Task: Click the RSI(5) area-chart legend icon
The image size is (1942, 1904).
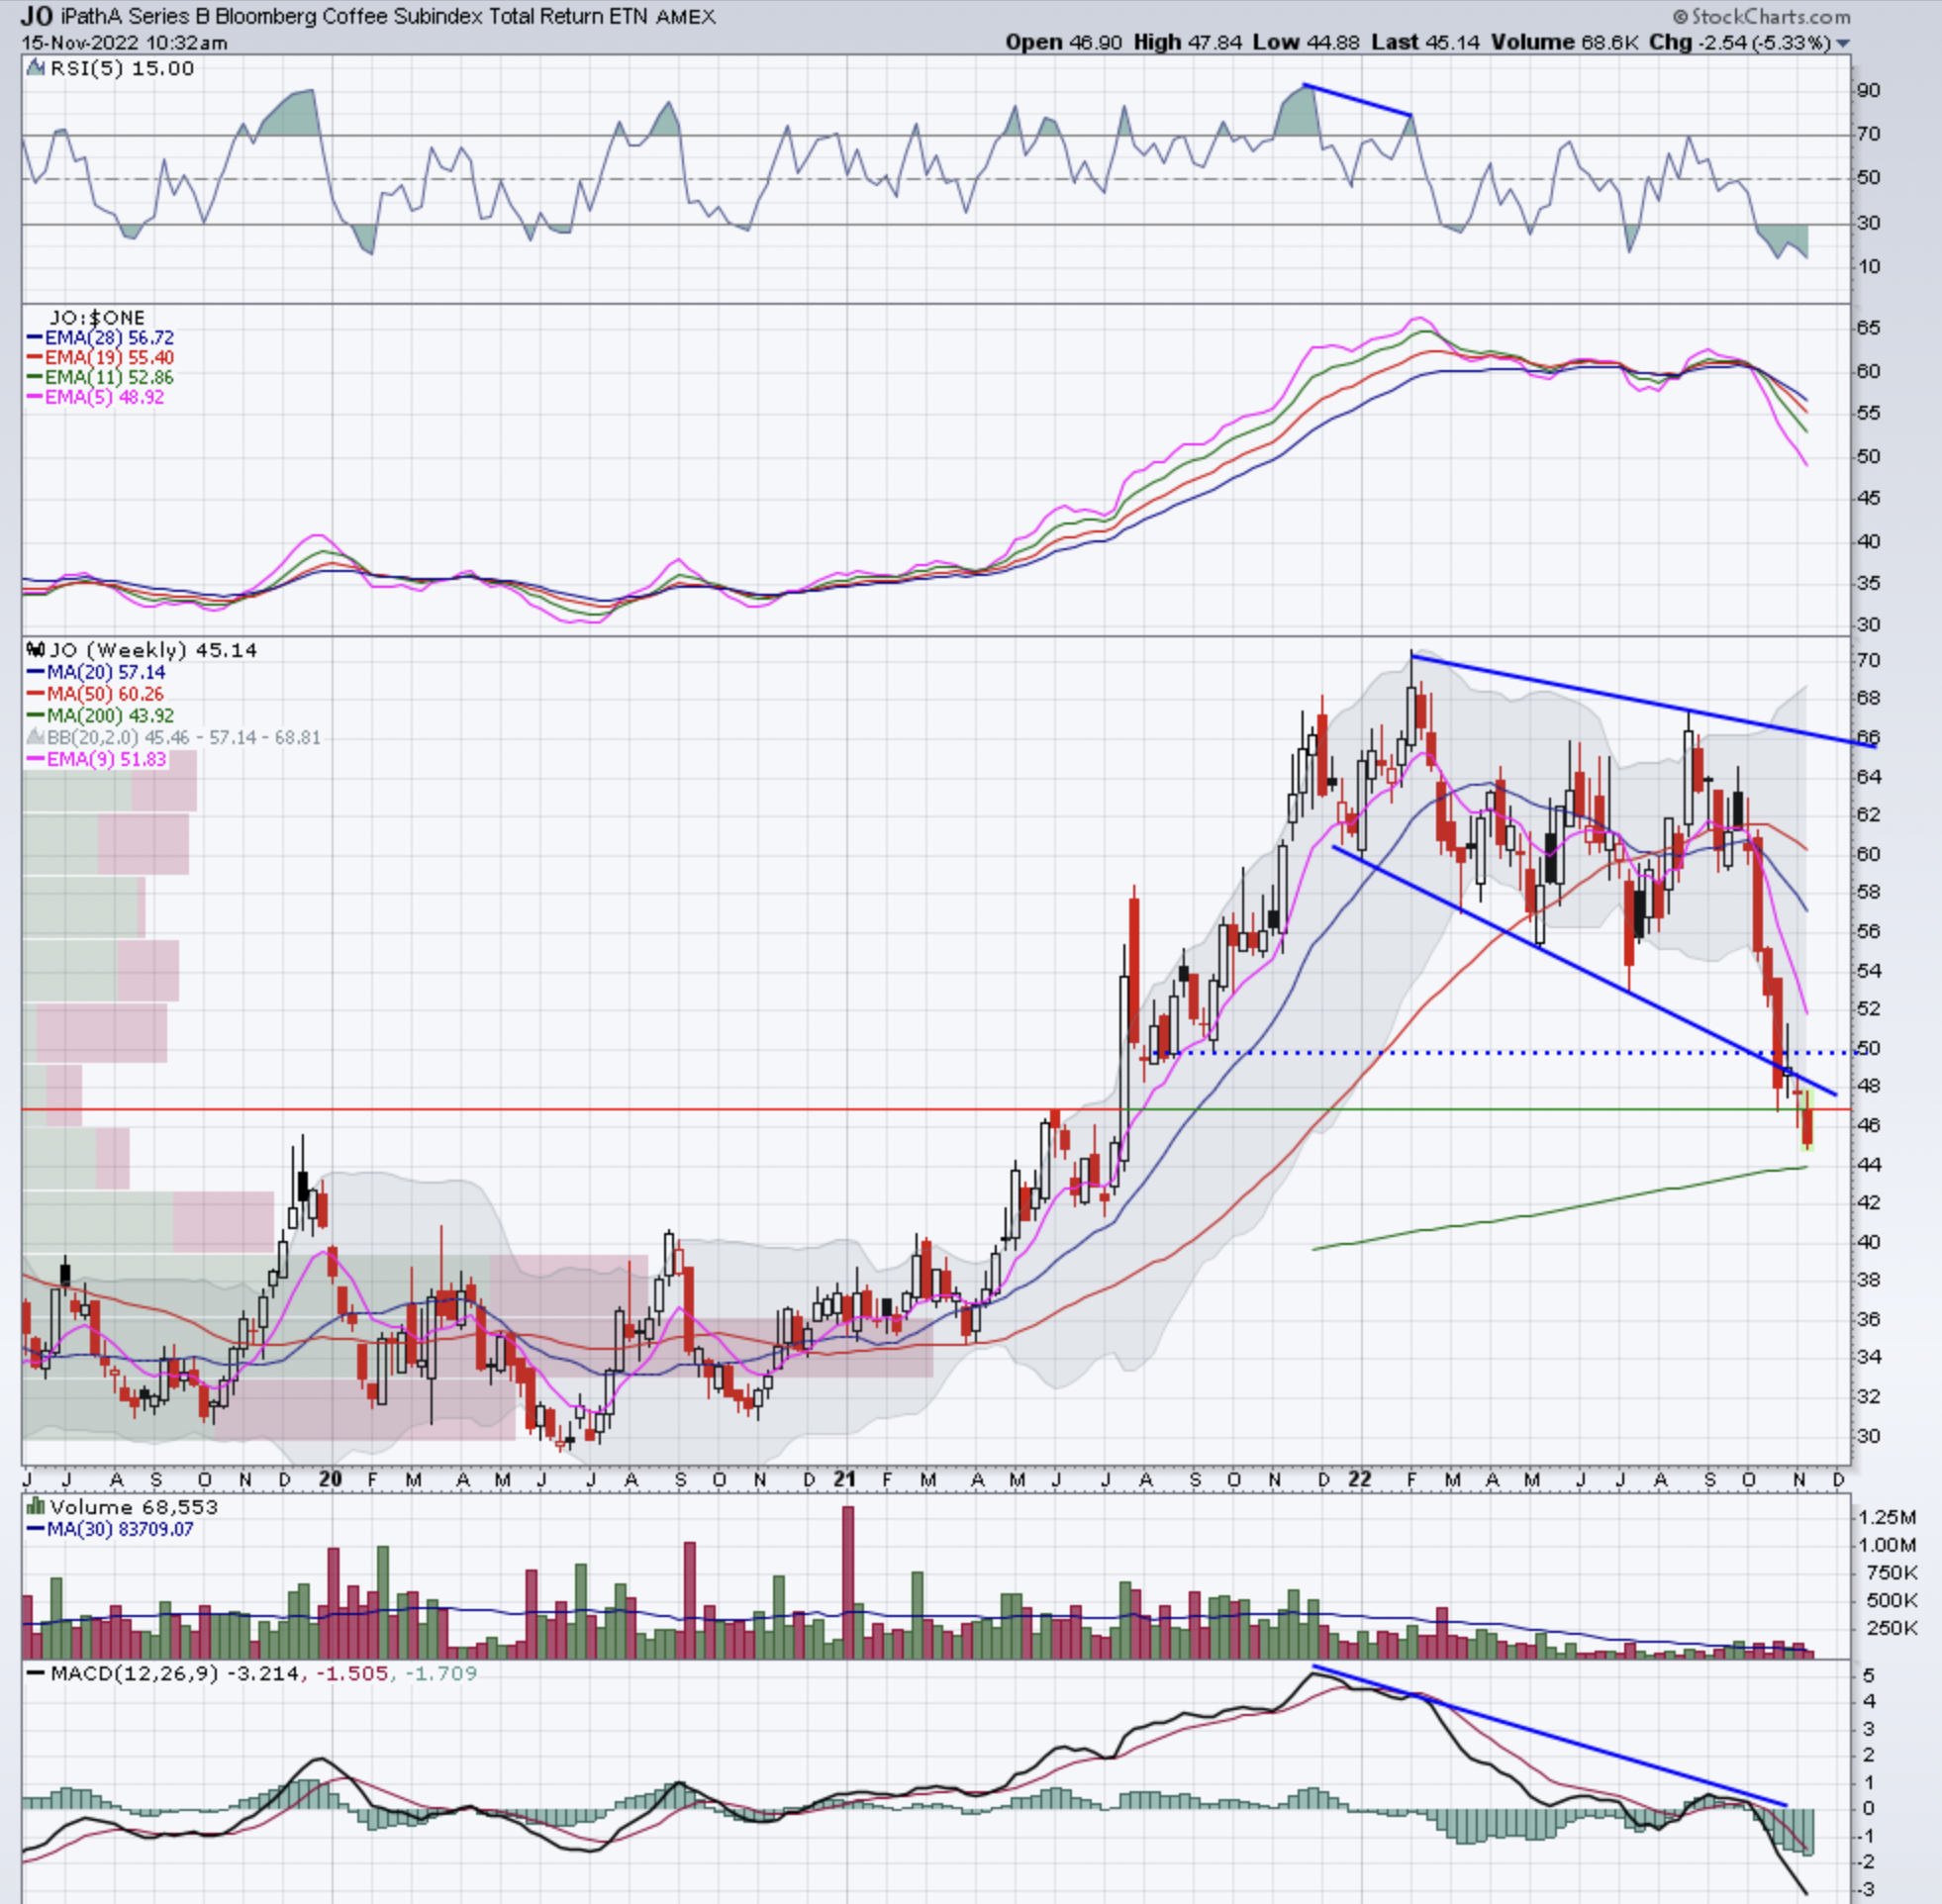Action: 36,68
